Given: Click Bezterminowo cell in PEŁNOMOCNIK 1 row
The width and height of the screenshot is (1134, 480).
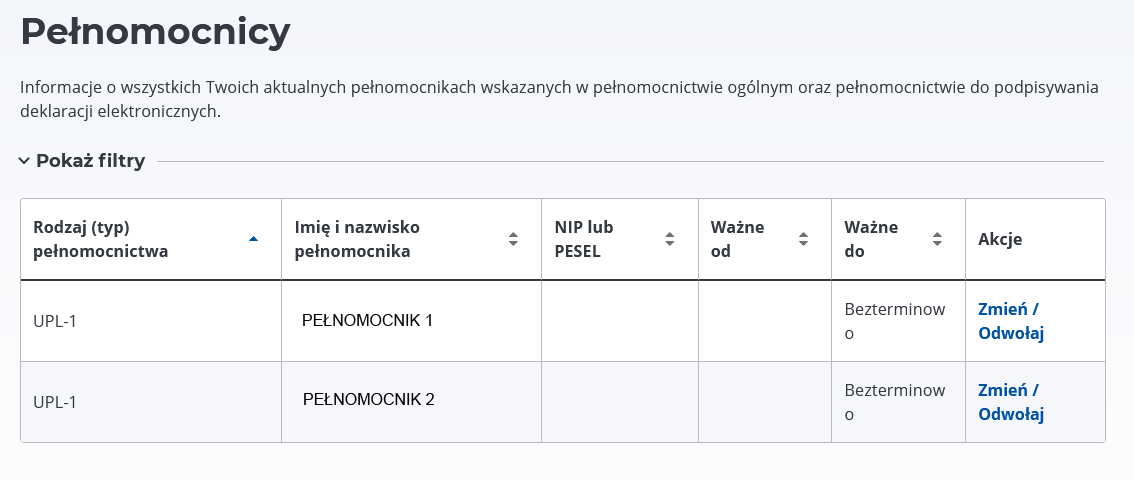Looking at the screenshot, I should 894,321.
